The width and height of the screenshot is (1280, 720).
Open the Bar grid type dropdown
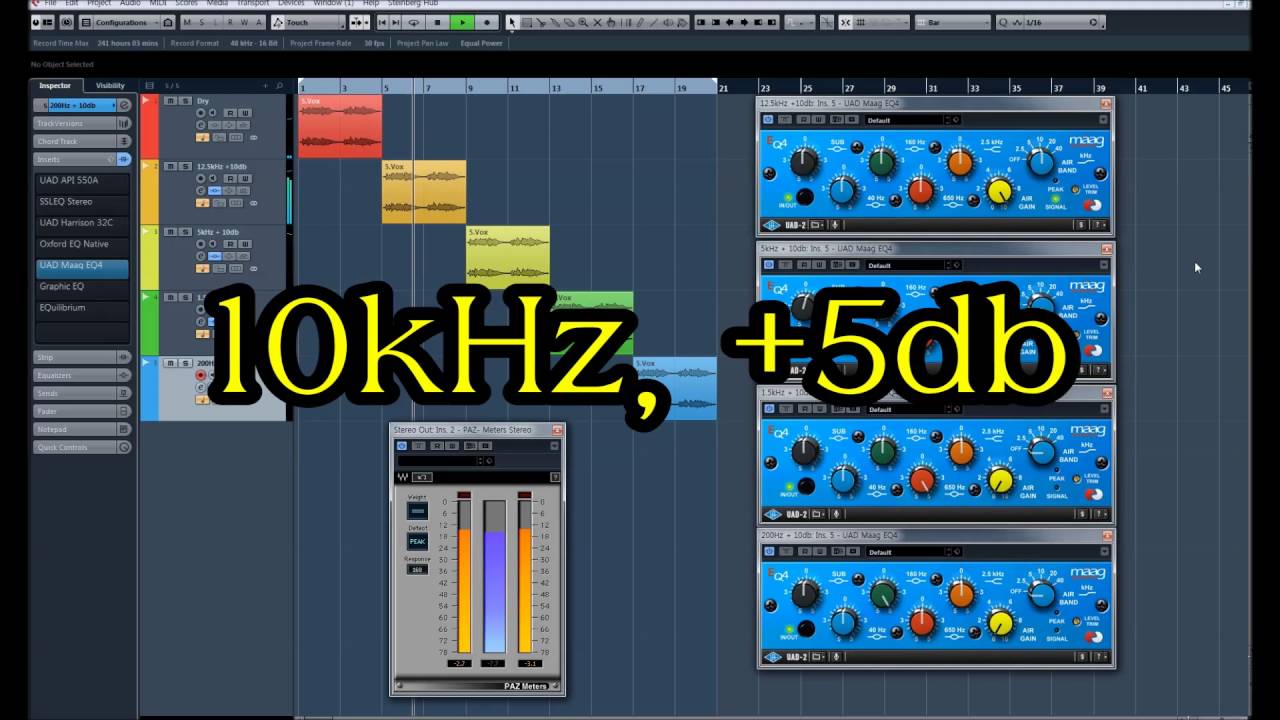954,22
